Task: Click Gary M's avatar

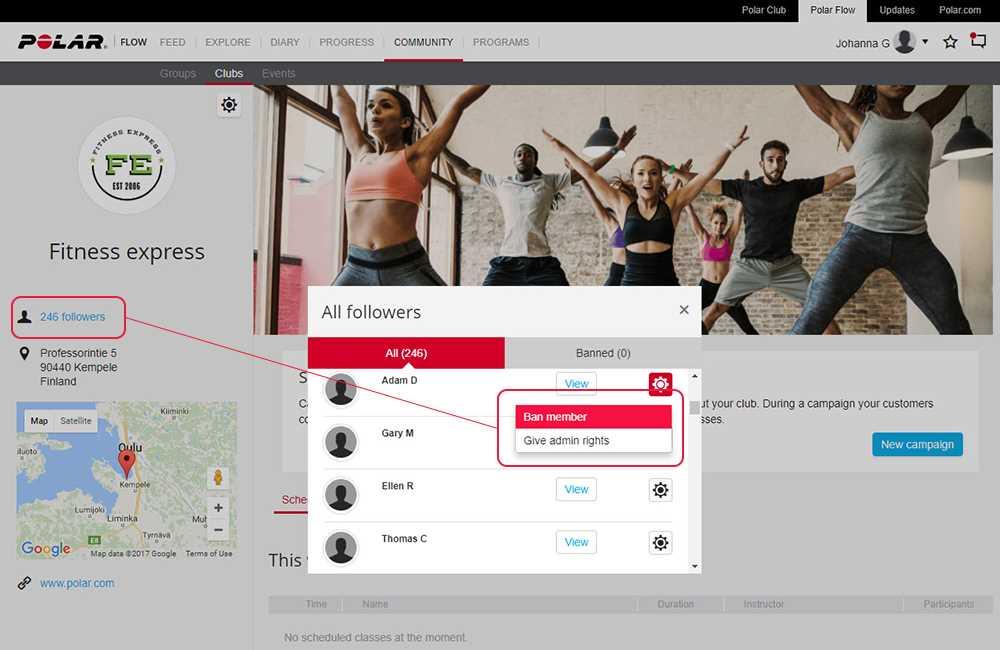Action: pyautogui.click(x=341, y=443)
